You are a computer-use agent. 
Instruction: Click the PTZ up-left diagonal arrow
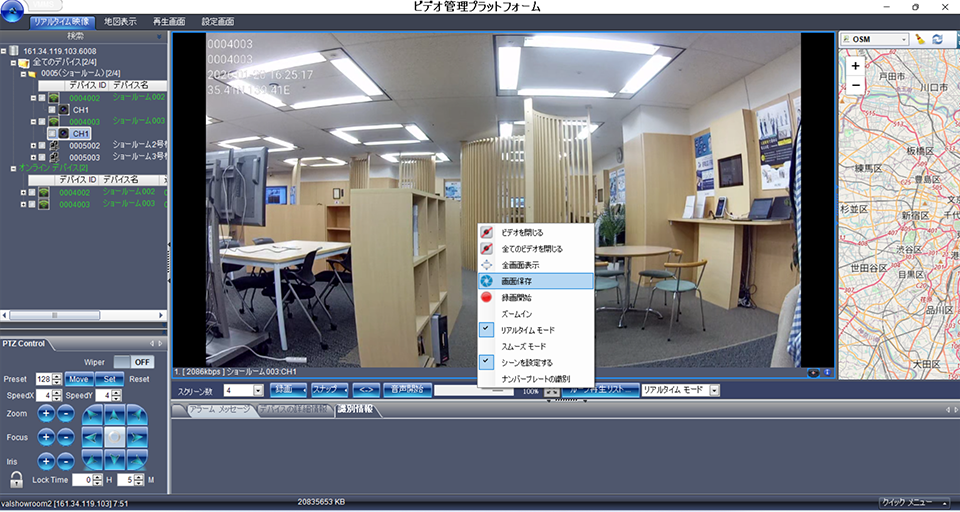click(92, 415)
